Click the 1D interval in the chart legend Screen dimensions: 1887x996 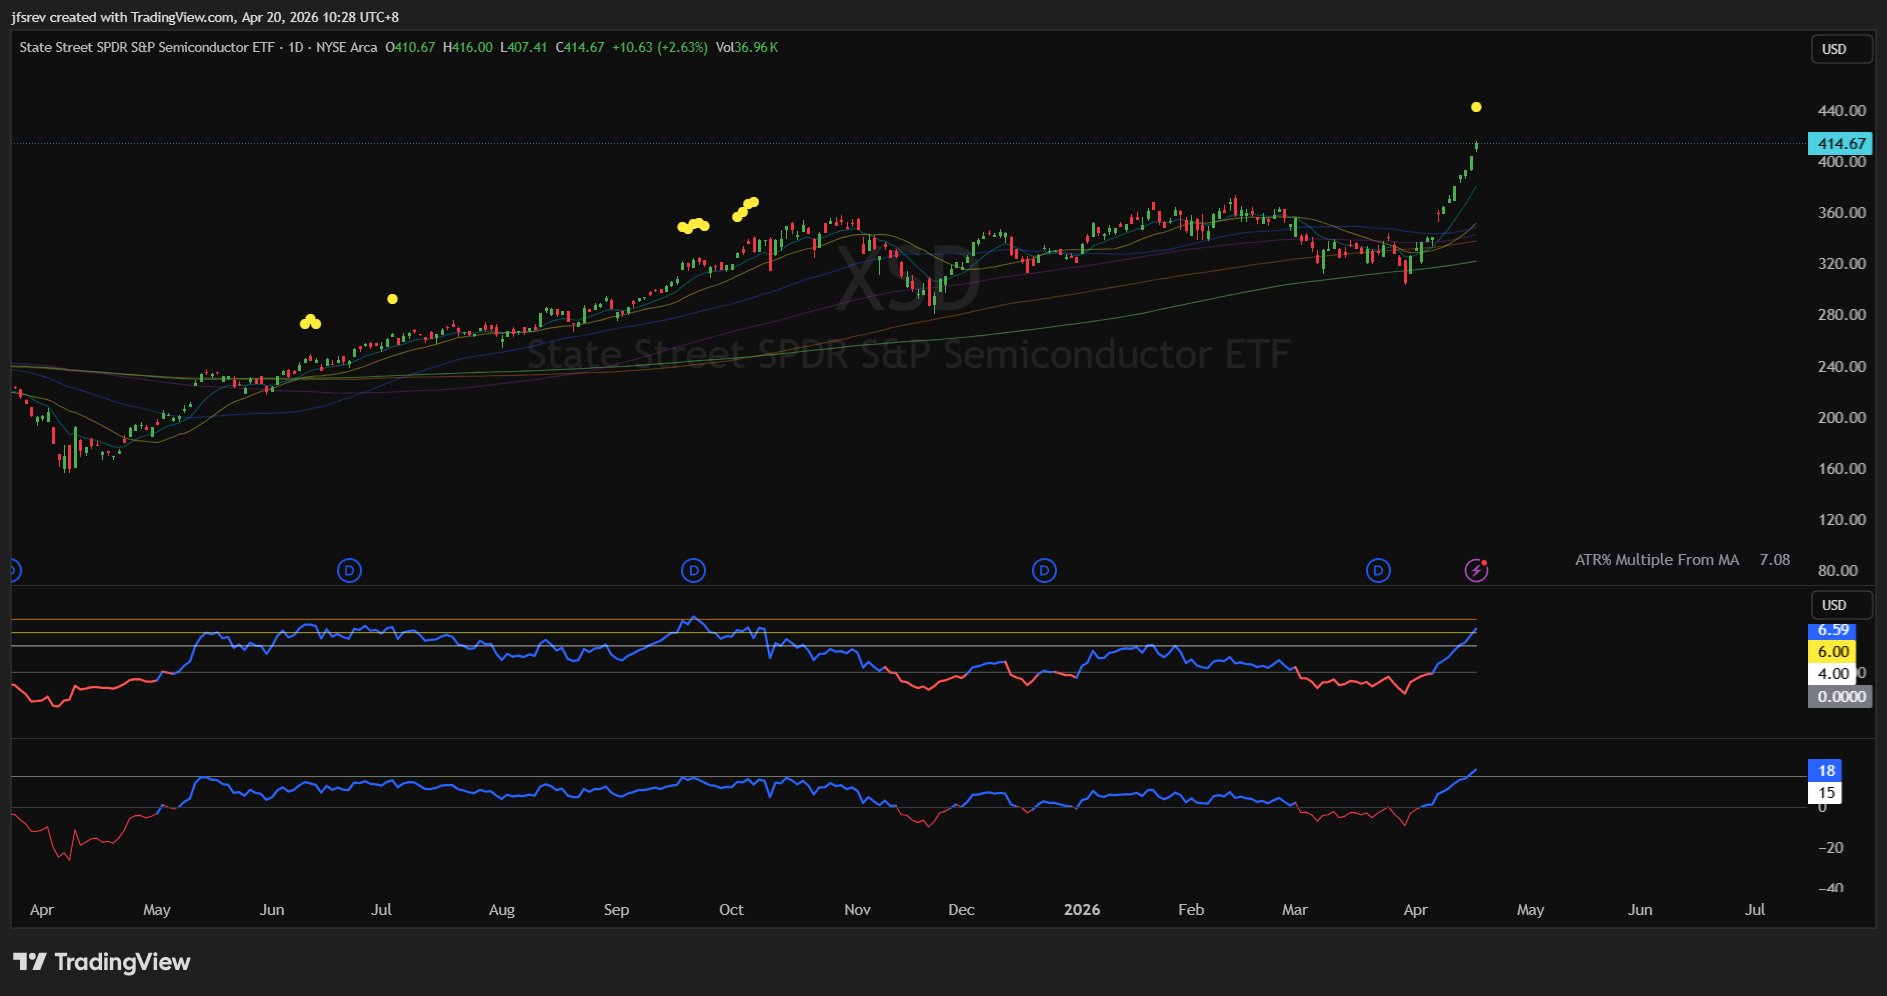(295, 47)
